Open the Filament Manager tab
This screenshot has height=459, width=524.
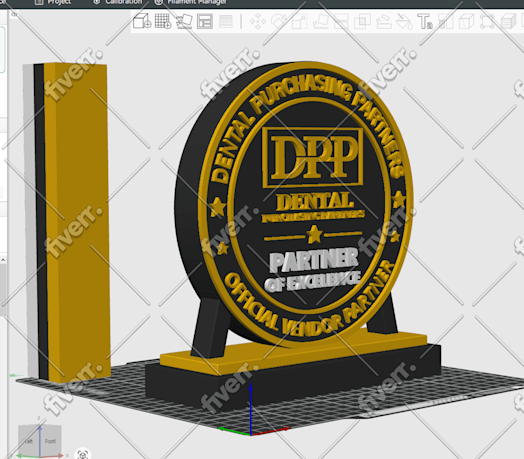[x=191, y=2]
